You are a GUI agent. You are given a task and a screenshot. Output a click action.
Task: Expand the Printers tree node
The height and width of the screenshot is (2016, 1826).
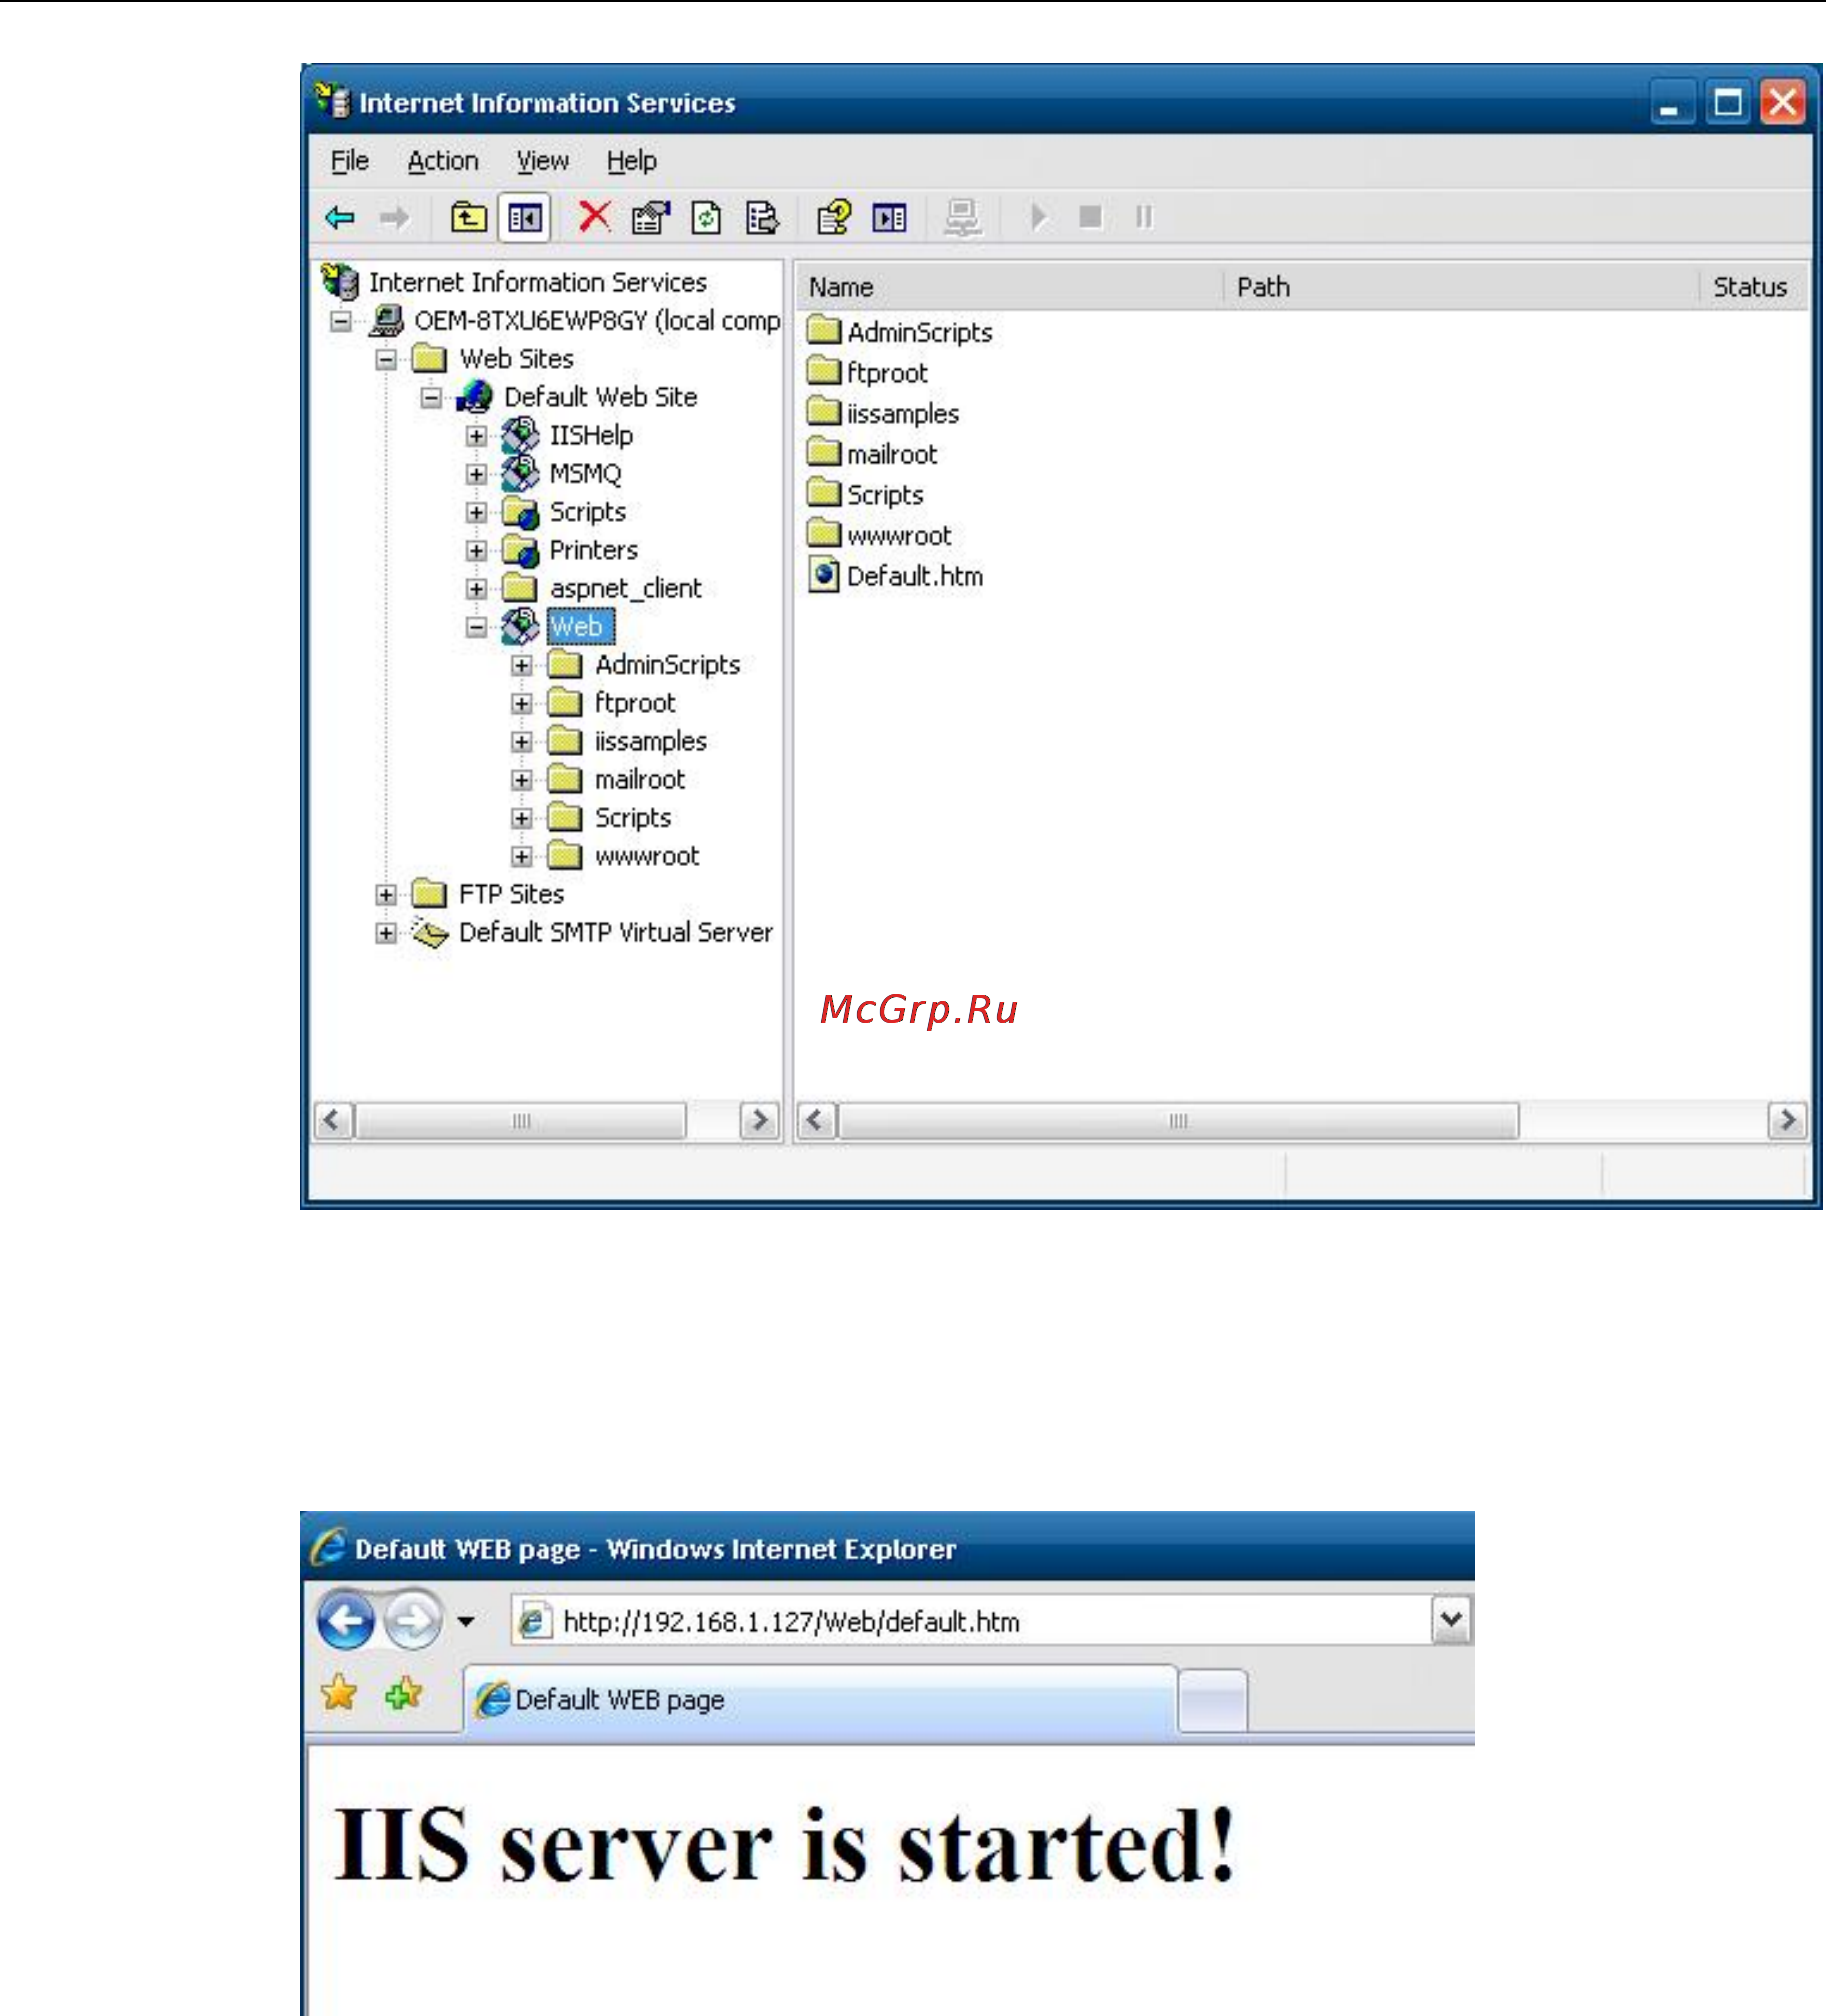pyautogui.click(x=477, y=551)
